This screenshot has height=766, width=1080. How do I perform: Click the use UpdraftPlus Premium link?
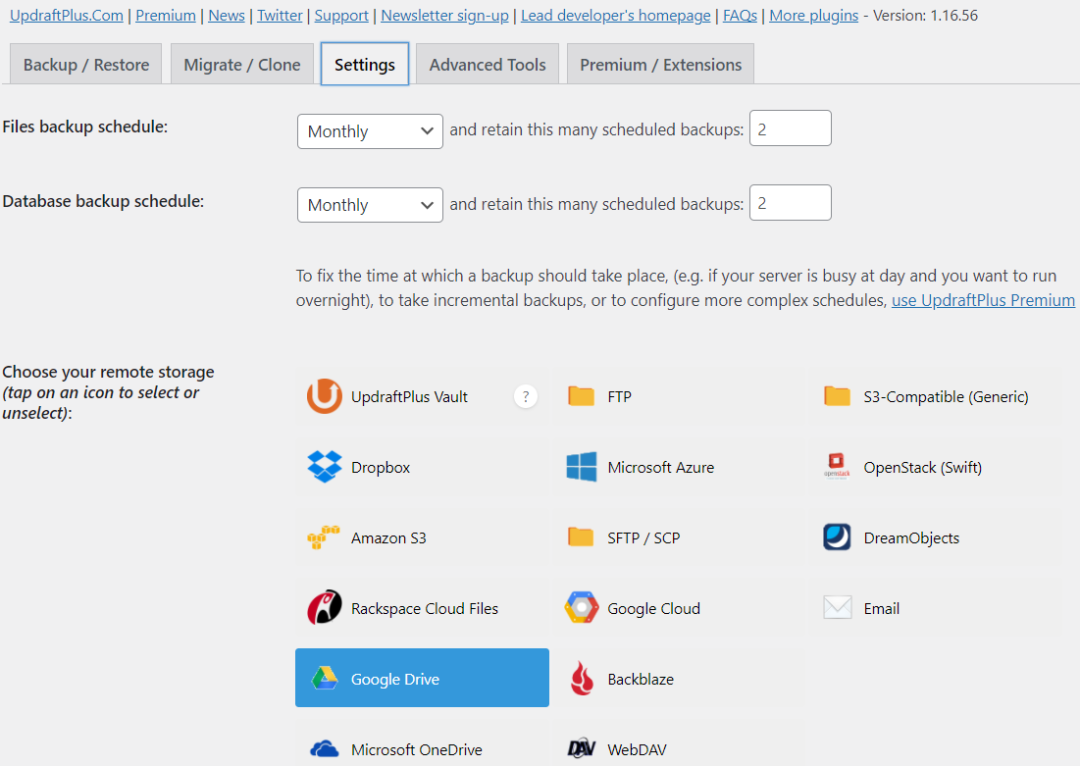coord(984,300)
